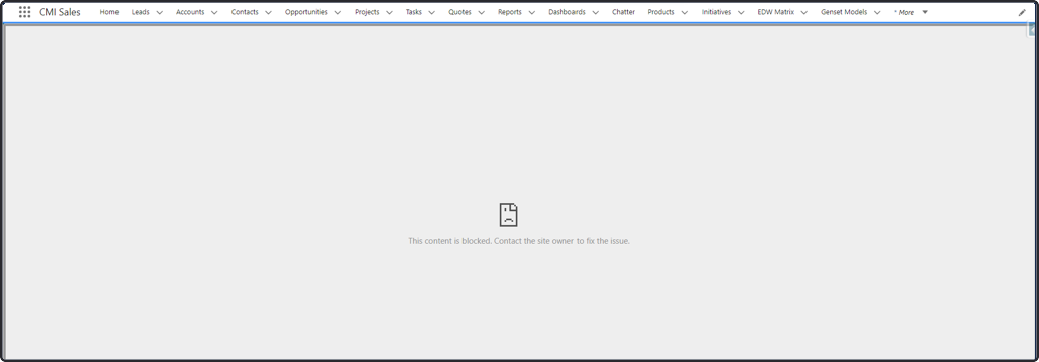This screenshot has height=362, width=1039.
Task: Open the Genset Models tab
Action: (x=844, y=12)
